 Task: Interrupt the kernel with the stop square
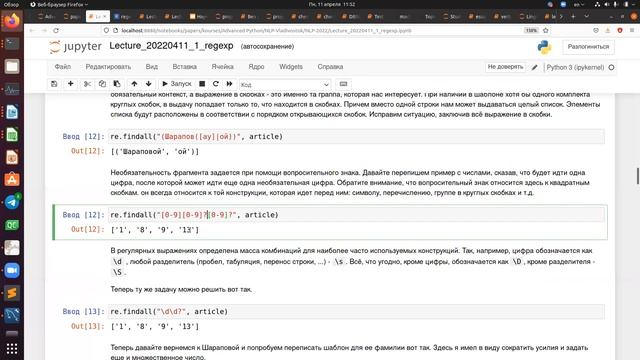pyautogui.click(x=202, y=84)
